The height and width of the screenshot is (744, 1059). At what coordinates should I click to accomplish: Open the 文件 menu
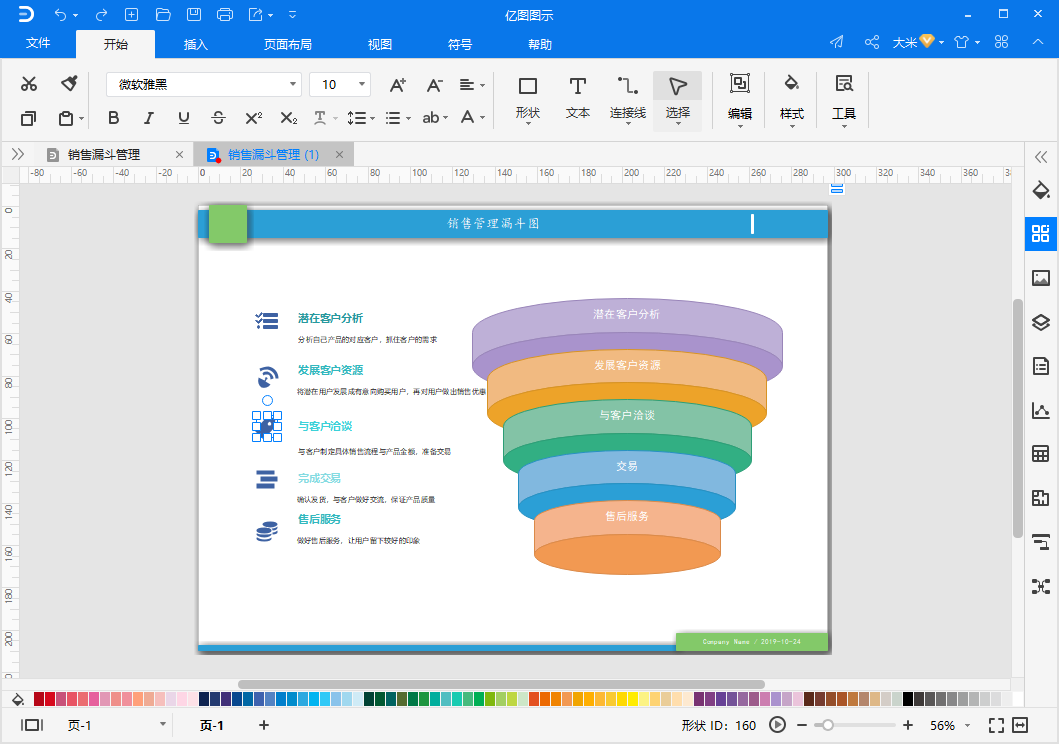pyautogui.click(x=38, y=43)
